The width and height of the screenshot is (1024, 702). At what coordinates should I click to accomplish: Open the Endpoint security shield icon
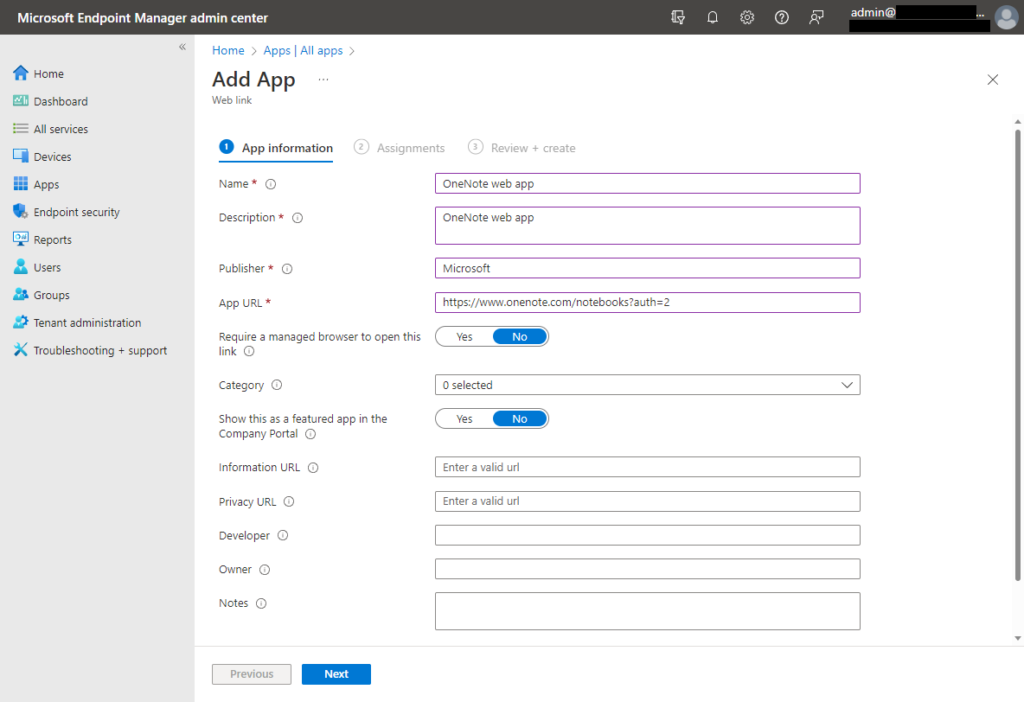[x=21, y=212]
